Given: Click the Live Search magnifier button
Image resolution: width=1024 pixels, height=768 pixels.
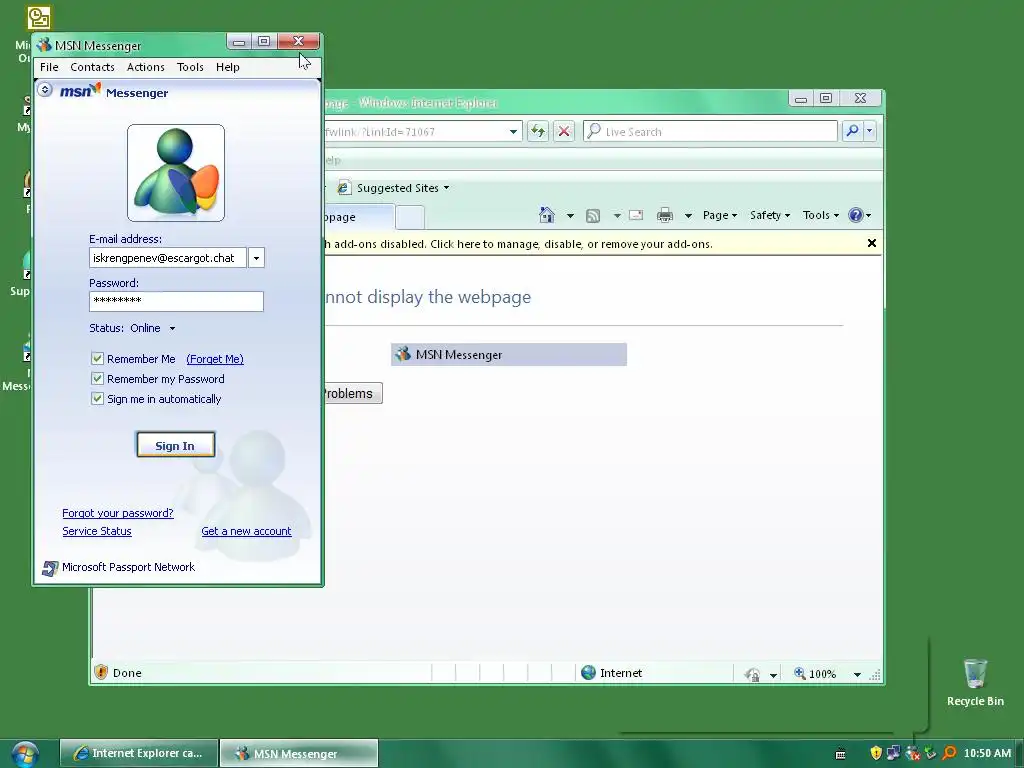Looking at the screenshot, I should click(x=852, y=131).
